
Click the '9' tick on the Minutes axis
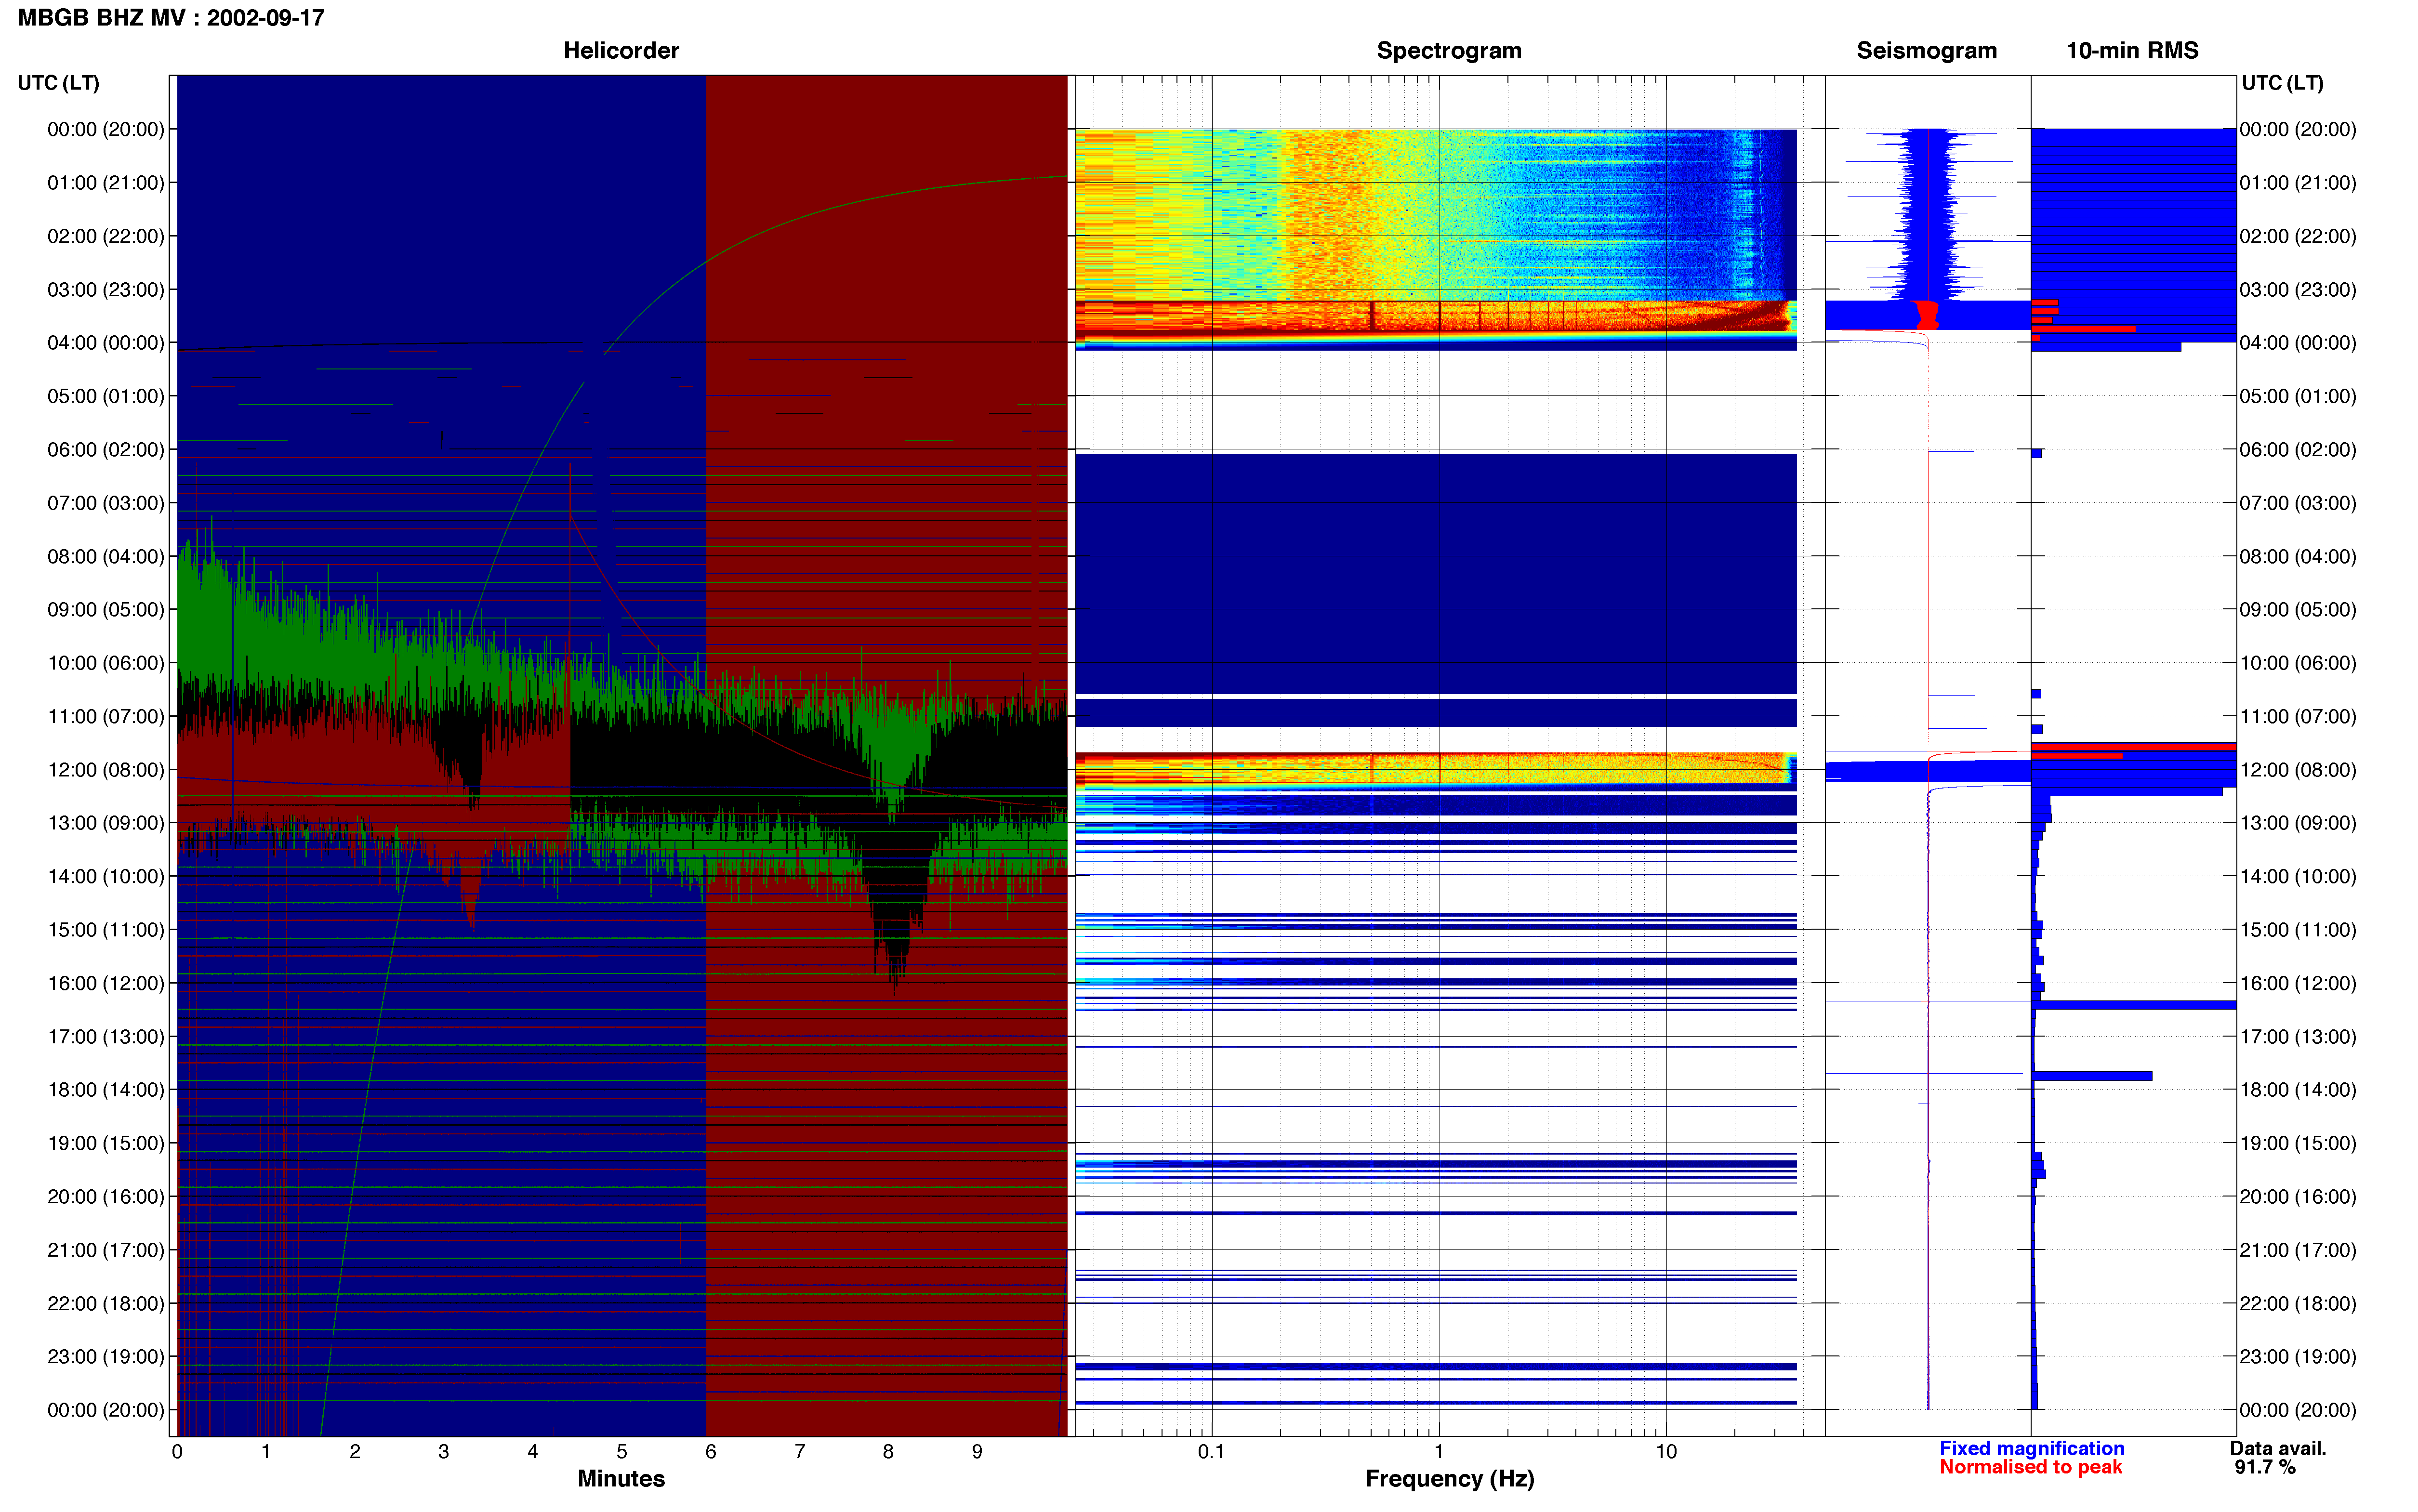pyautogui.click(x=977, y=1452)
